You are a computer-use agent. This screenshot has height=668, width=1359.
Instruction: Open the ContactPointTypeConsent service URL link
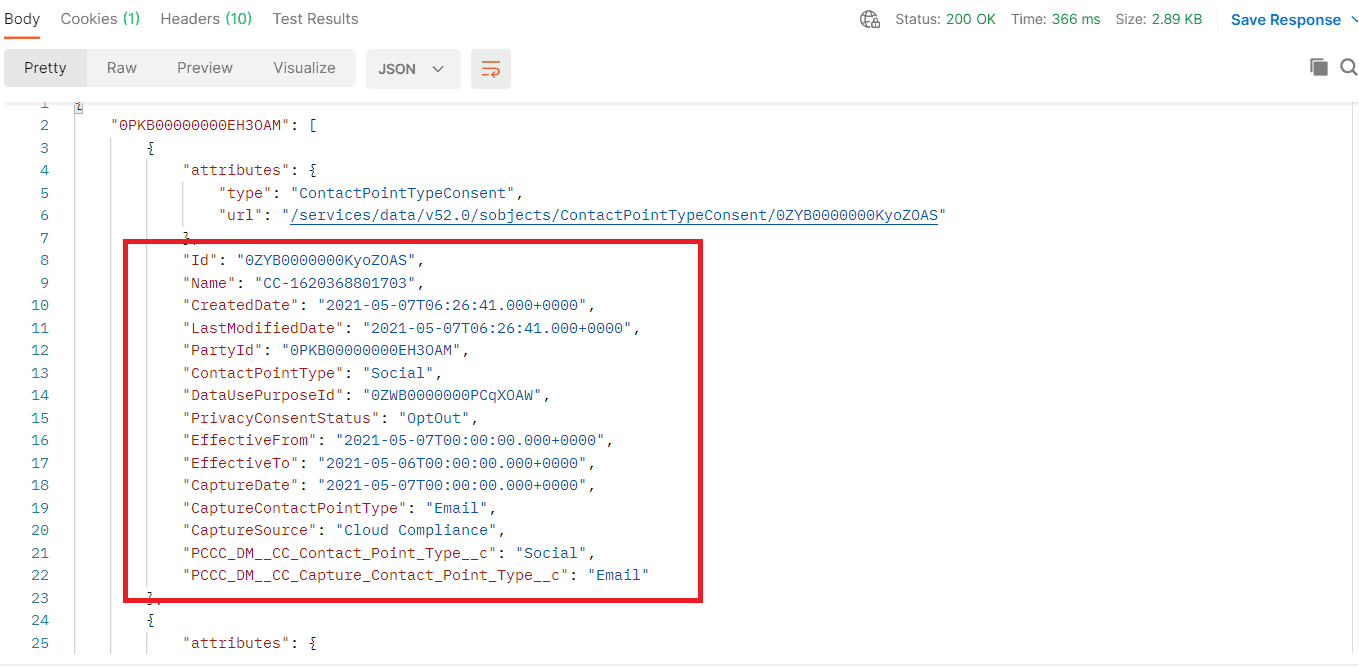[612, 214]
